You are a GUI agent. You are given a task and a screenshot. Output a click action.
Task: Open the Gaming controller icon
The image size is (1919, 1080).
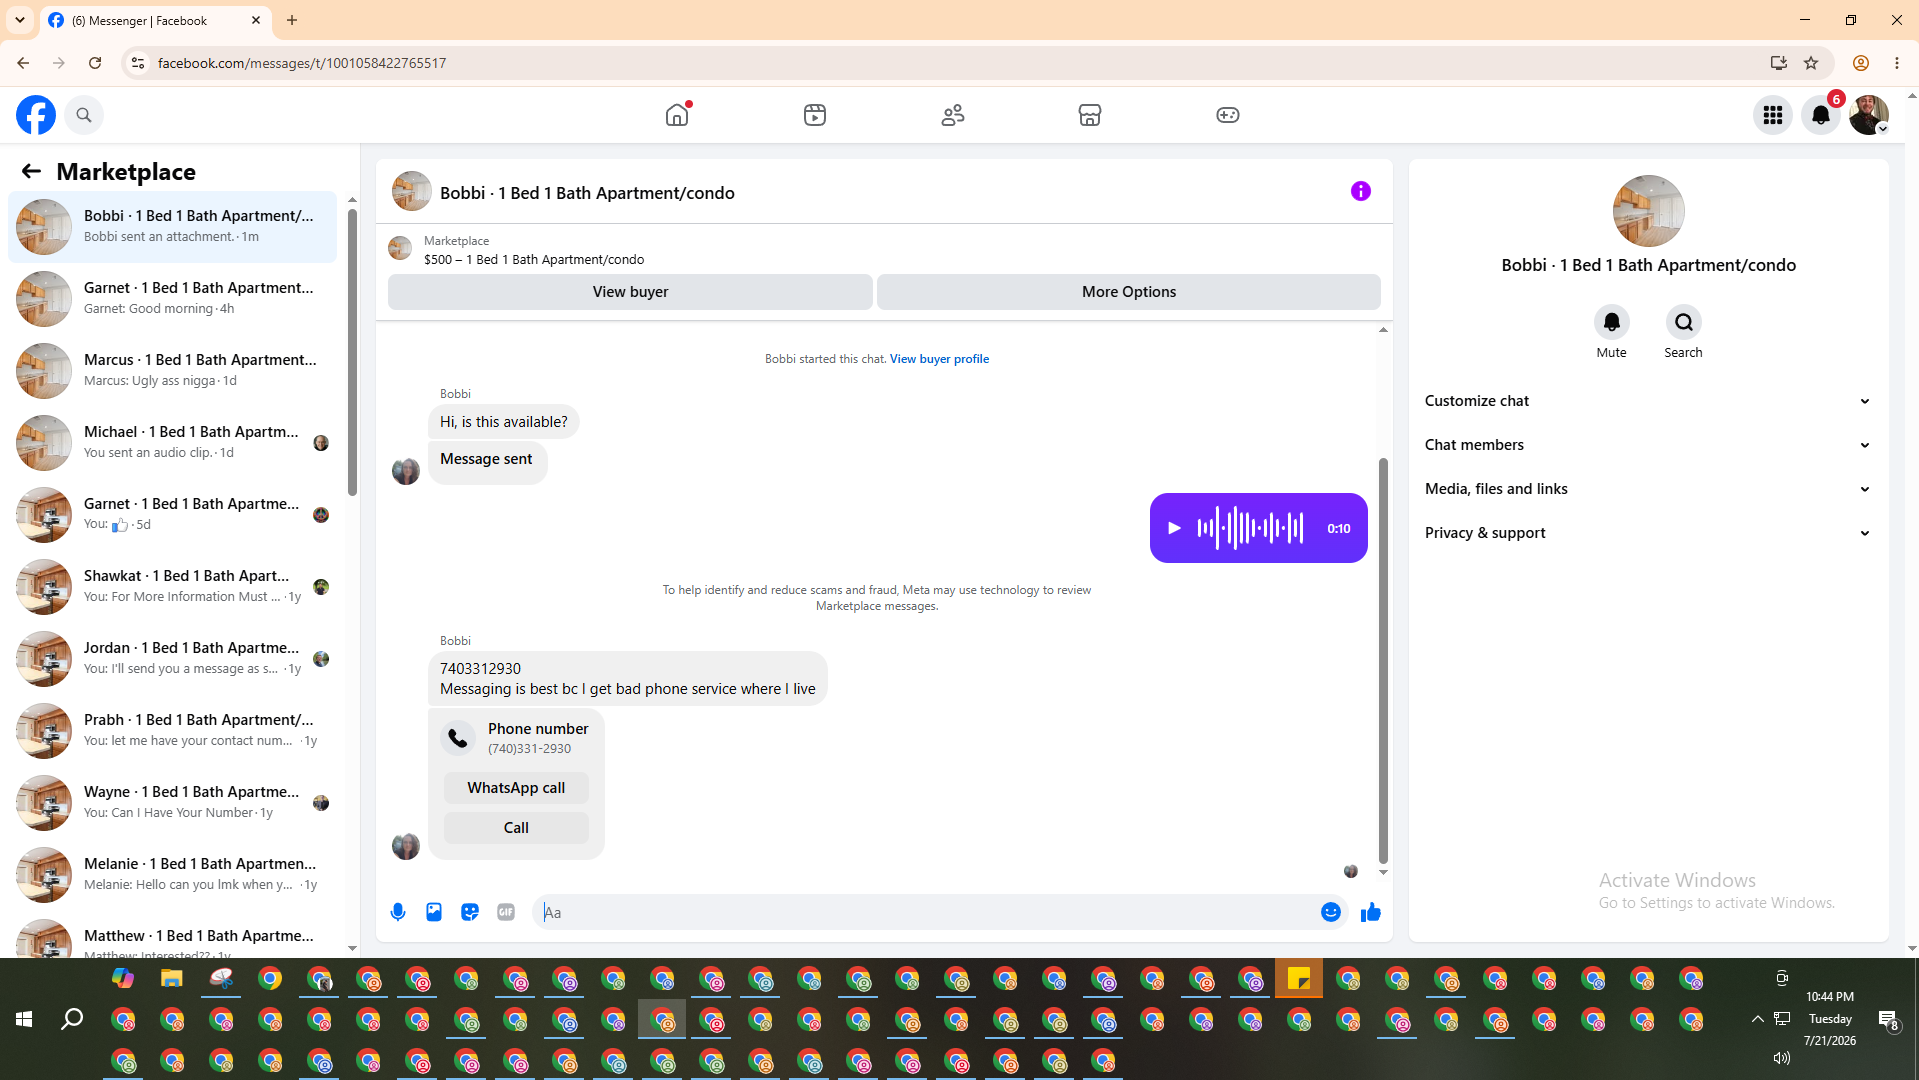(1228, 115)
